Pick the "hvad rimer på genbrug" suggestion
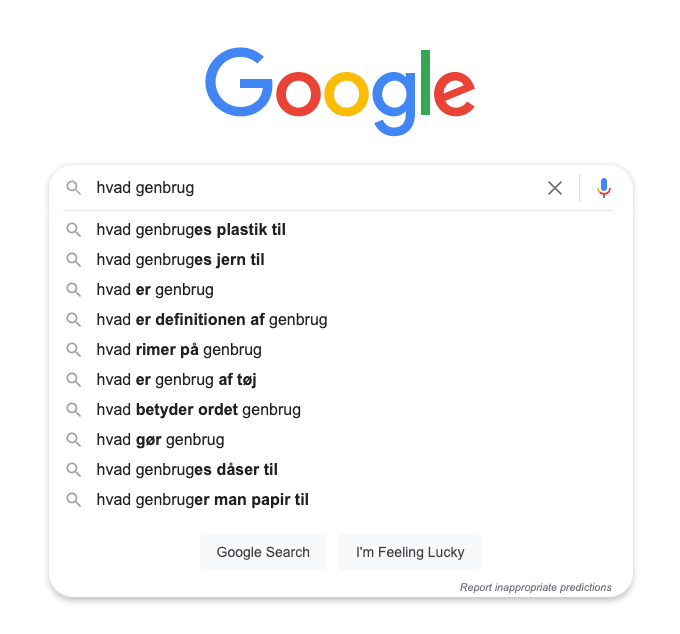The height and width of the screenshot is (634, 680). pyautogui.click(x=179, y=350)
